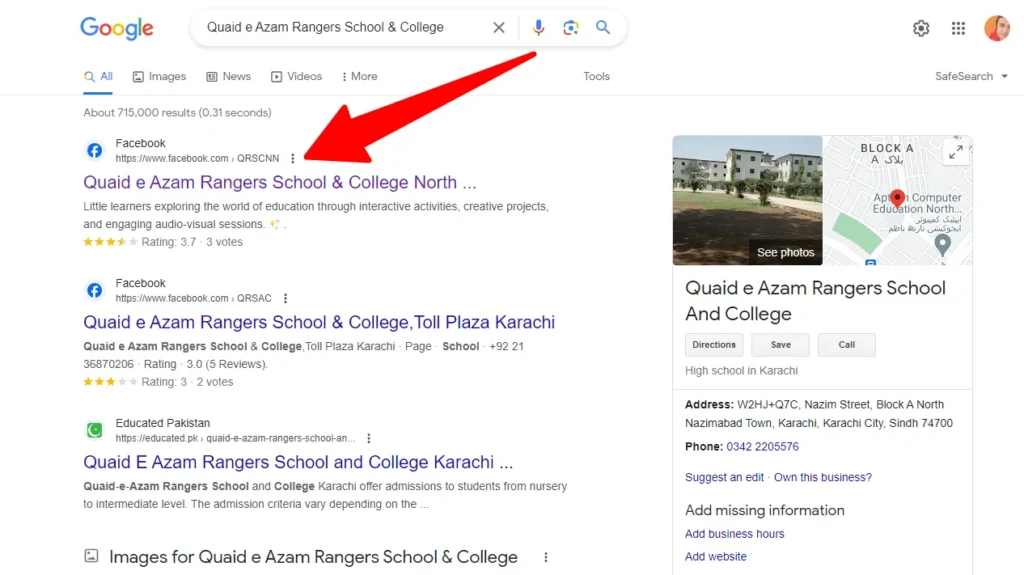Click the https://www.facebook.com › QRSAC URL text
Image resolution: width=1024 pixels, height=575 pixels.
click(193, 298)
